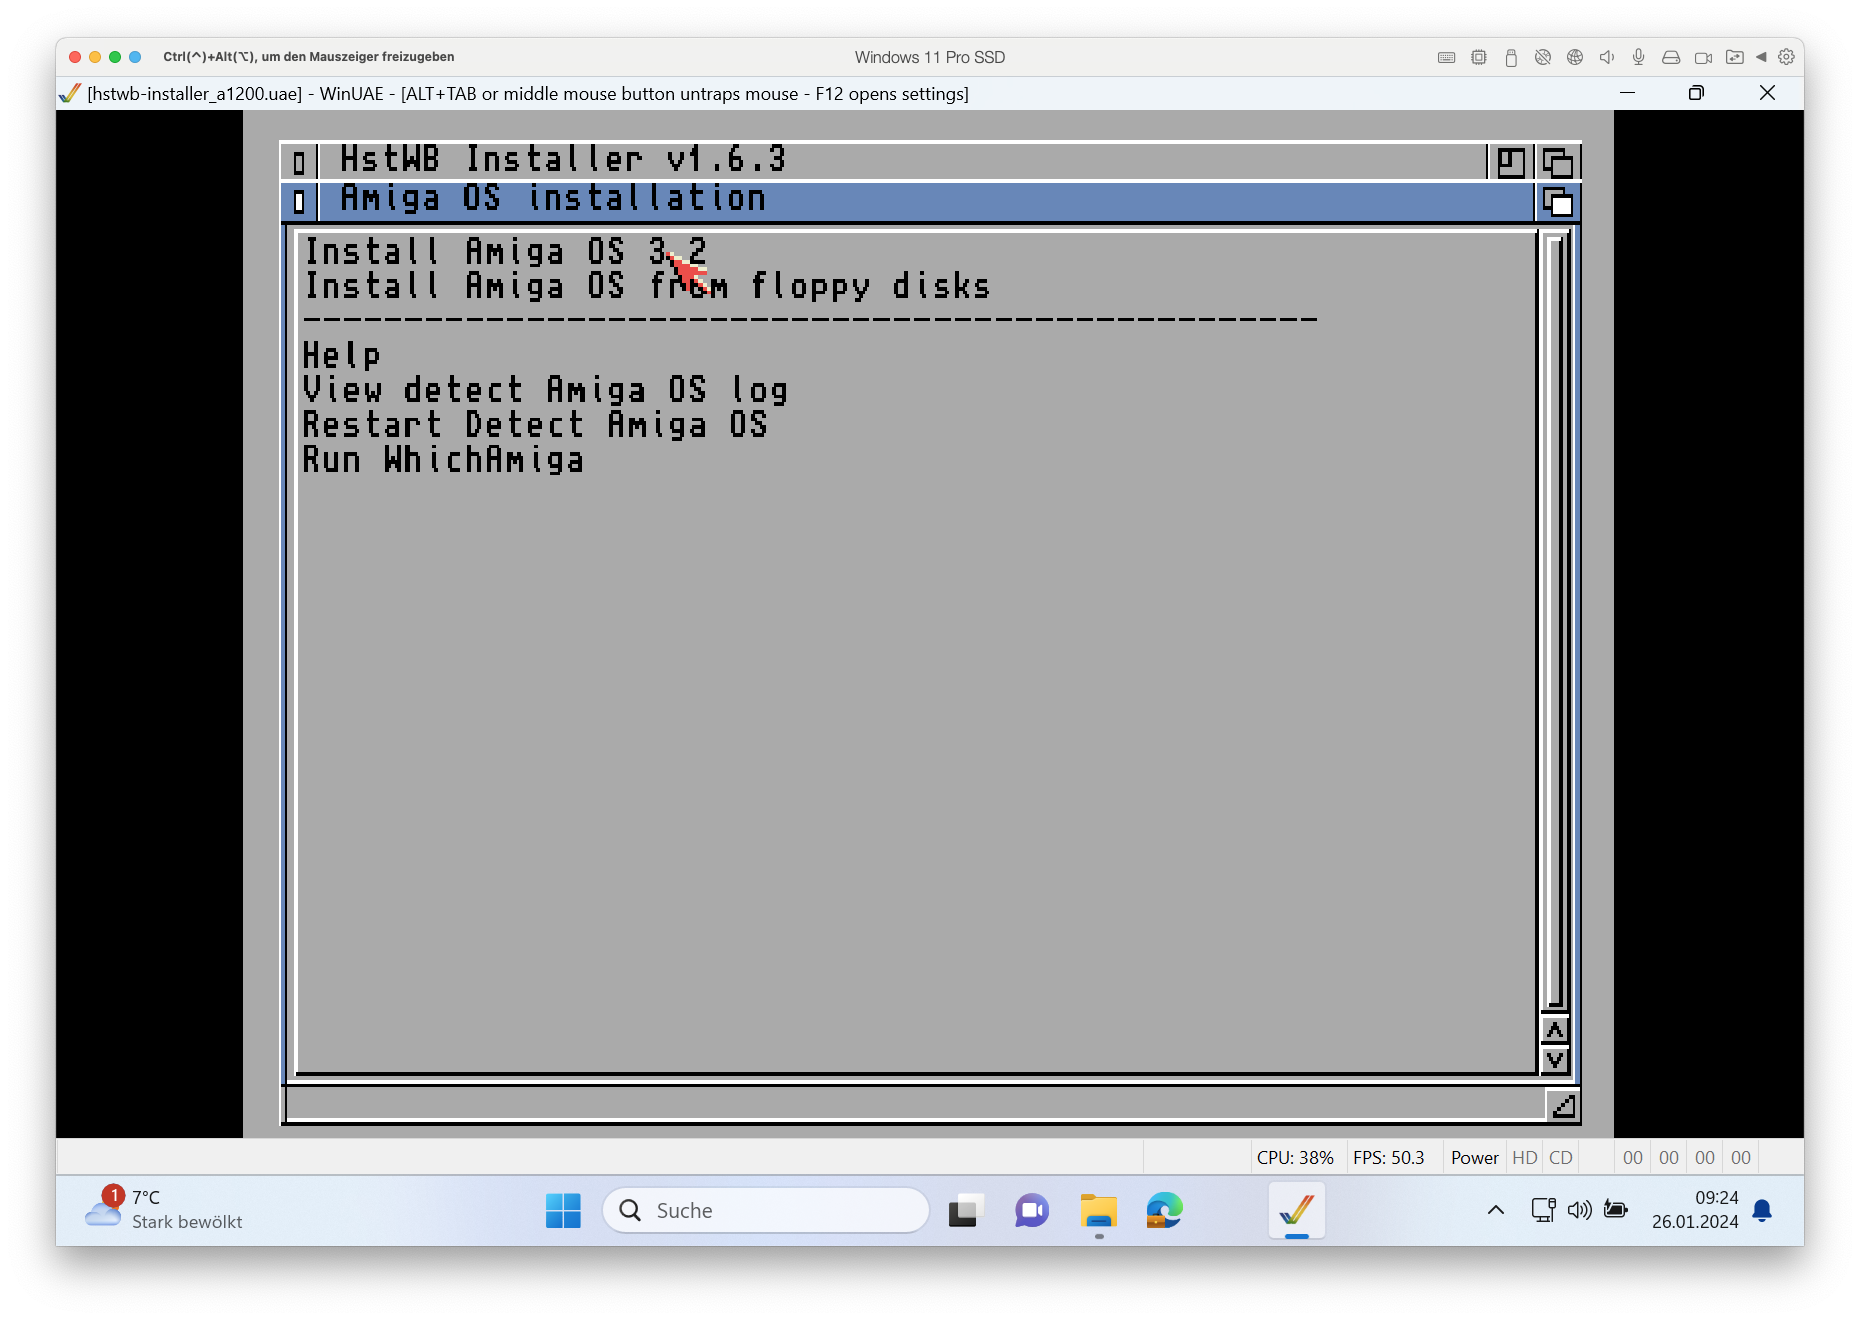Select Install Amiga OS from floppy disks
Screen dimensions: 1860x1320
click(646, 287)
